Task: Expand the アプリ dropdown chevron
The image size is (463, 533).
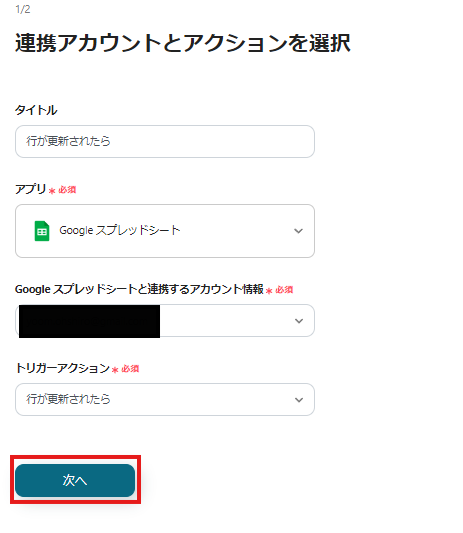Action: (x=298, y=231)
